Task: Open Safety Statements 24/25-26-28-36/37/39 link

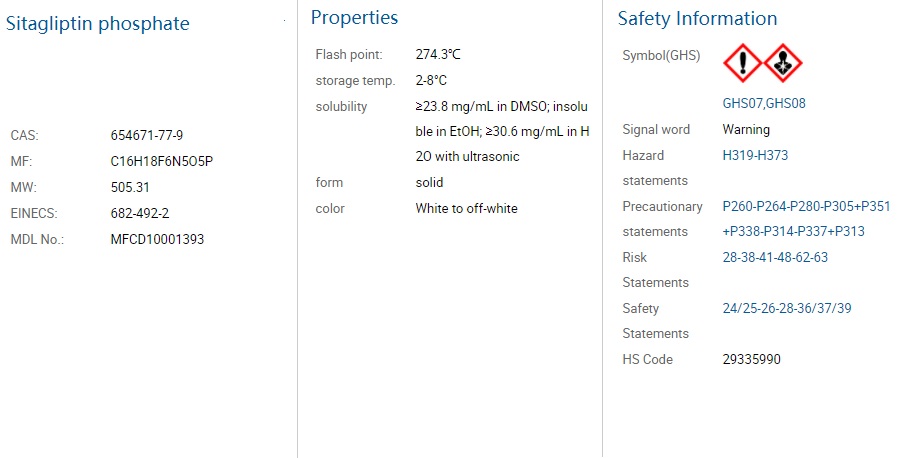Action: click(787, 308)
